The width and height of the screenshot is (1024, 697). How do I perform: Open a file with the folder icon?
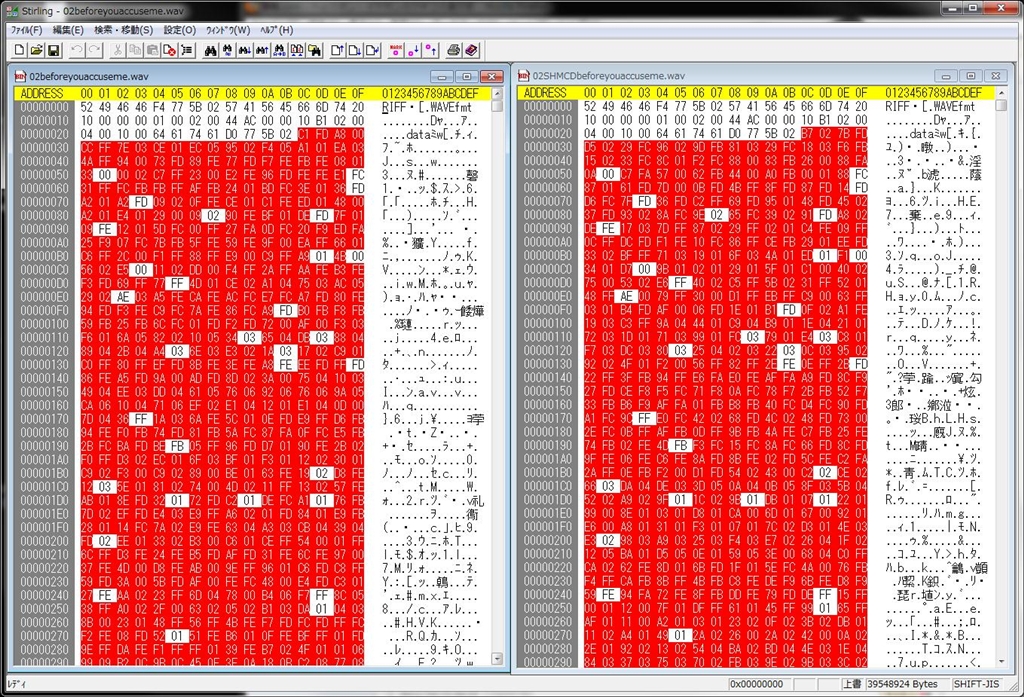pos(35,50)
